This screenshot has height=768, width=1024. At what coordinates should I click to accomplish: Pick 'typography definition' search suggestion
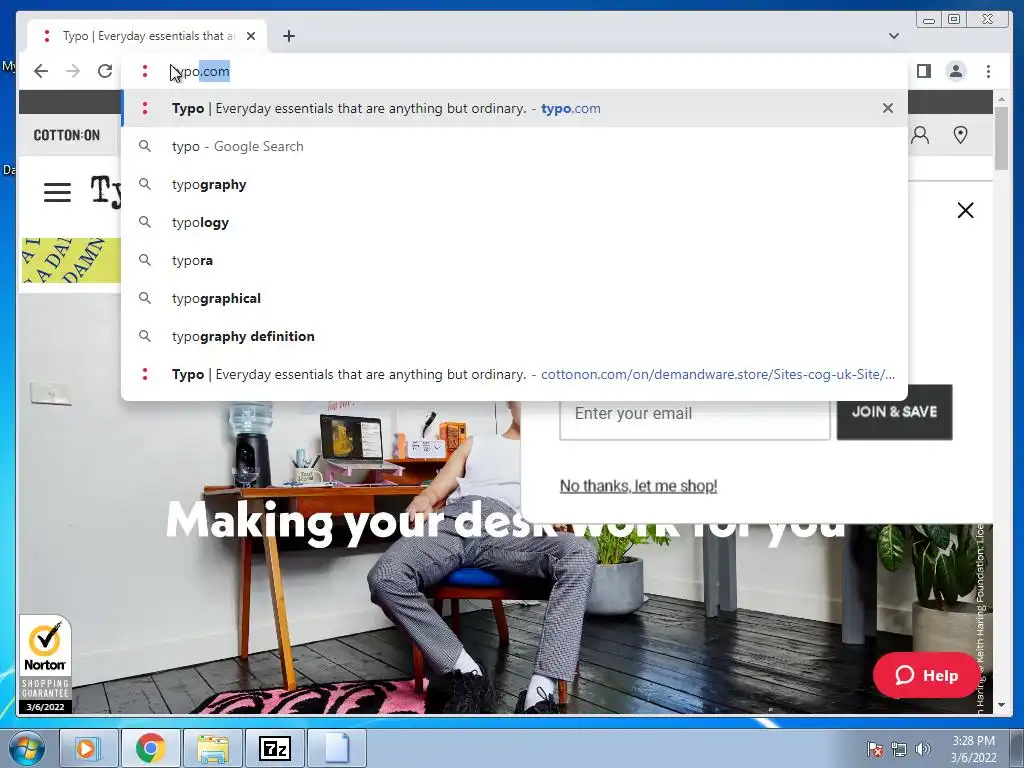(x=514, y=336)
